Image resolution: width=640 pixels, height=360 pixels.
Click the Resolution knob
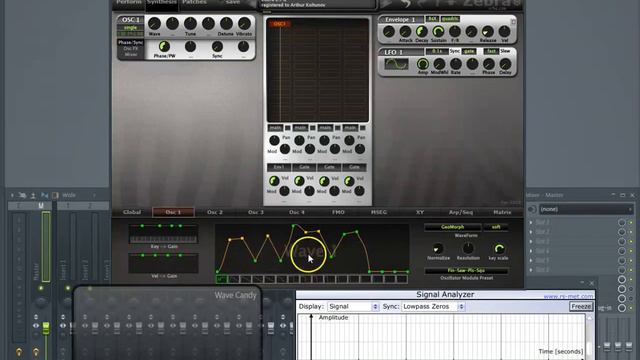point(468,249)
